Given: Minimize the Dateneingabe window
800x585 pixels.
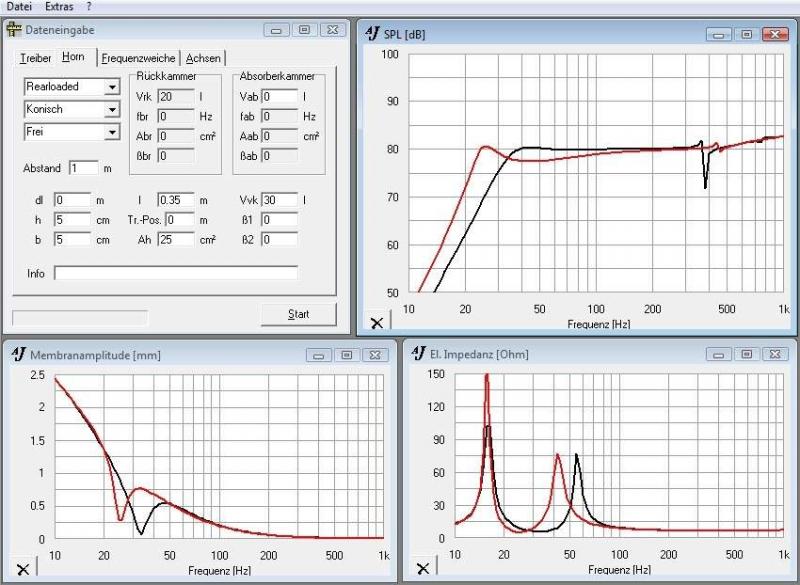Looking at the screenshot, I should coord(277,30).
